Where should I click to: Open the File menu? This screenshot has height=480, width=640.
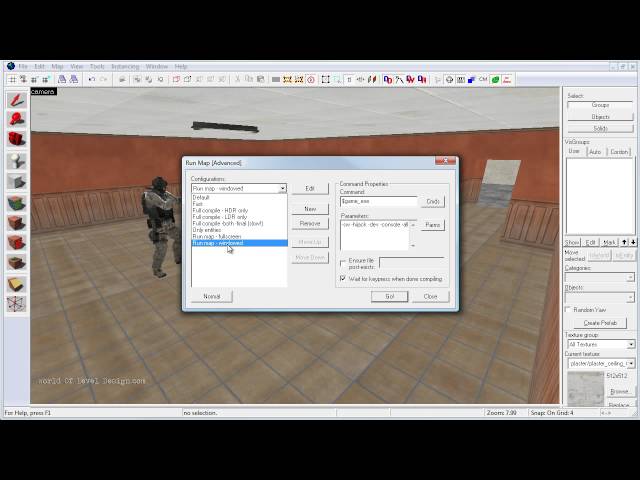click(23, 67)
